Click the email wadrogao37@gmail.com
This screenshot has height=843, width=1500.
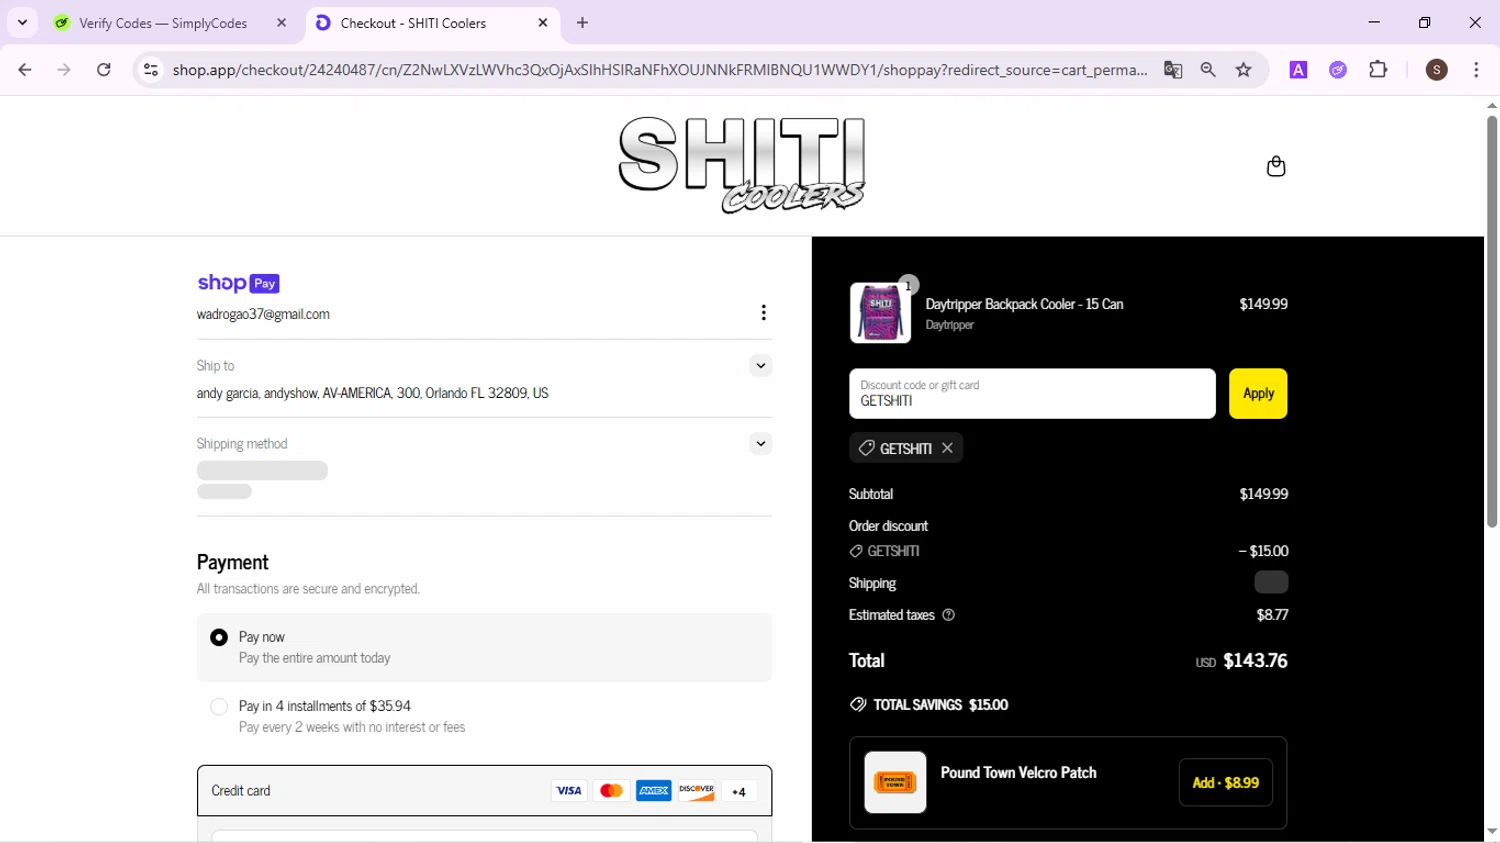click(263, 314)
